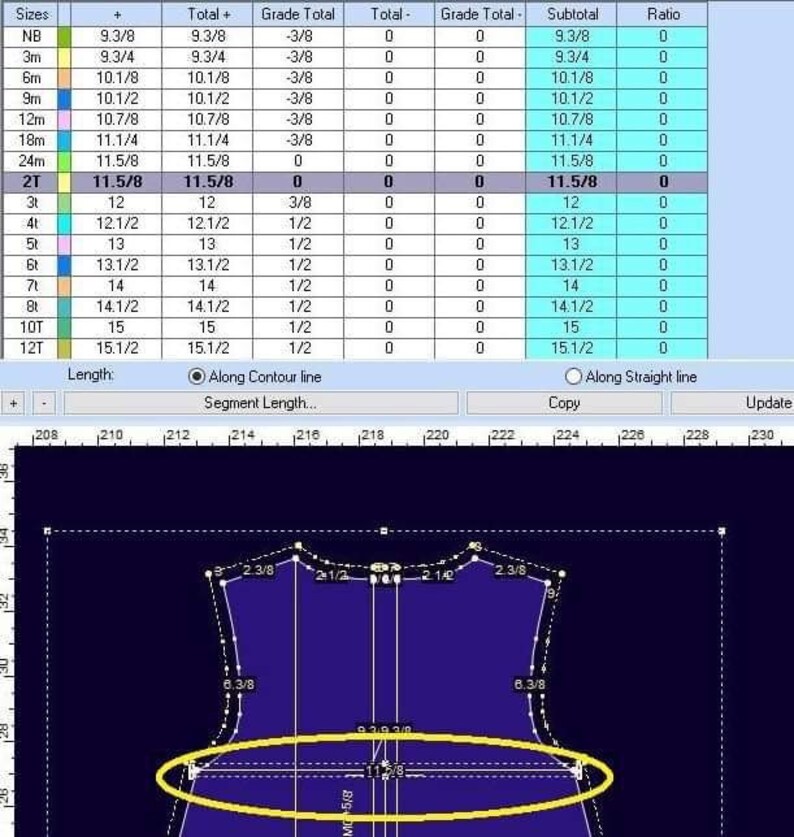Click the right 2.3/8 shoulder measurement label
Image resolution: width=794 pixels, height=837 pixels.
click(510, 570)
